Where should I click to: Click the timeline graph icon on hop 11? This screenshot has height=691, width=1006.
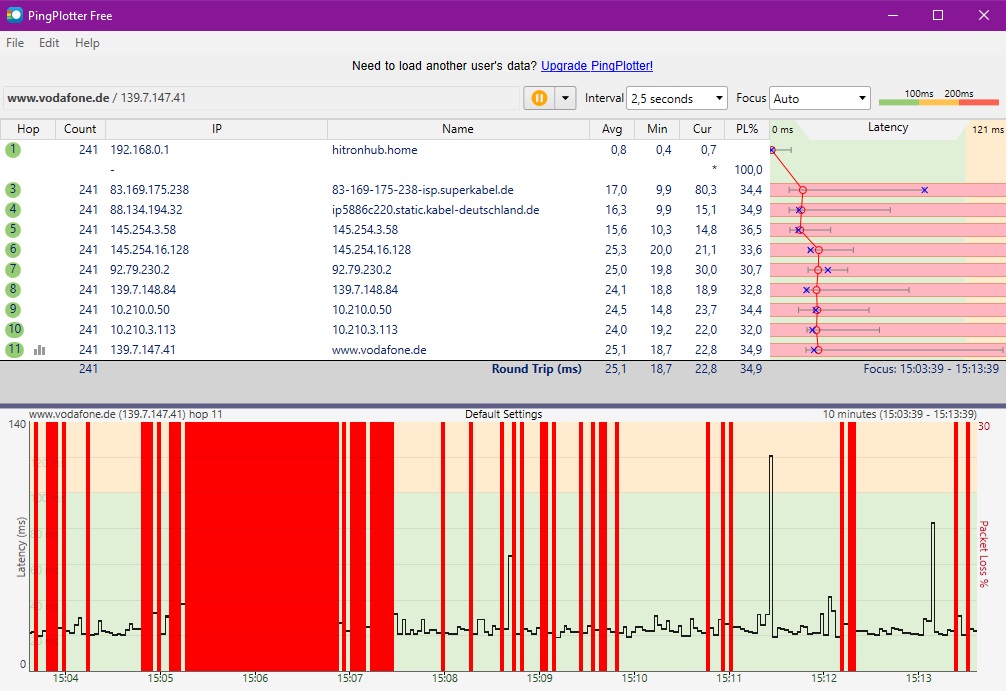[x=40, y=350]
